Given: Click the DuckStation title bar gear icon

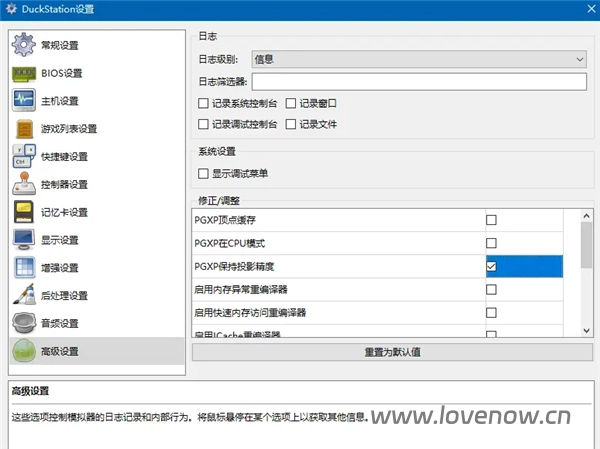Looking at the screenshot, I should [11, 9].
